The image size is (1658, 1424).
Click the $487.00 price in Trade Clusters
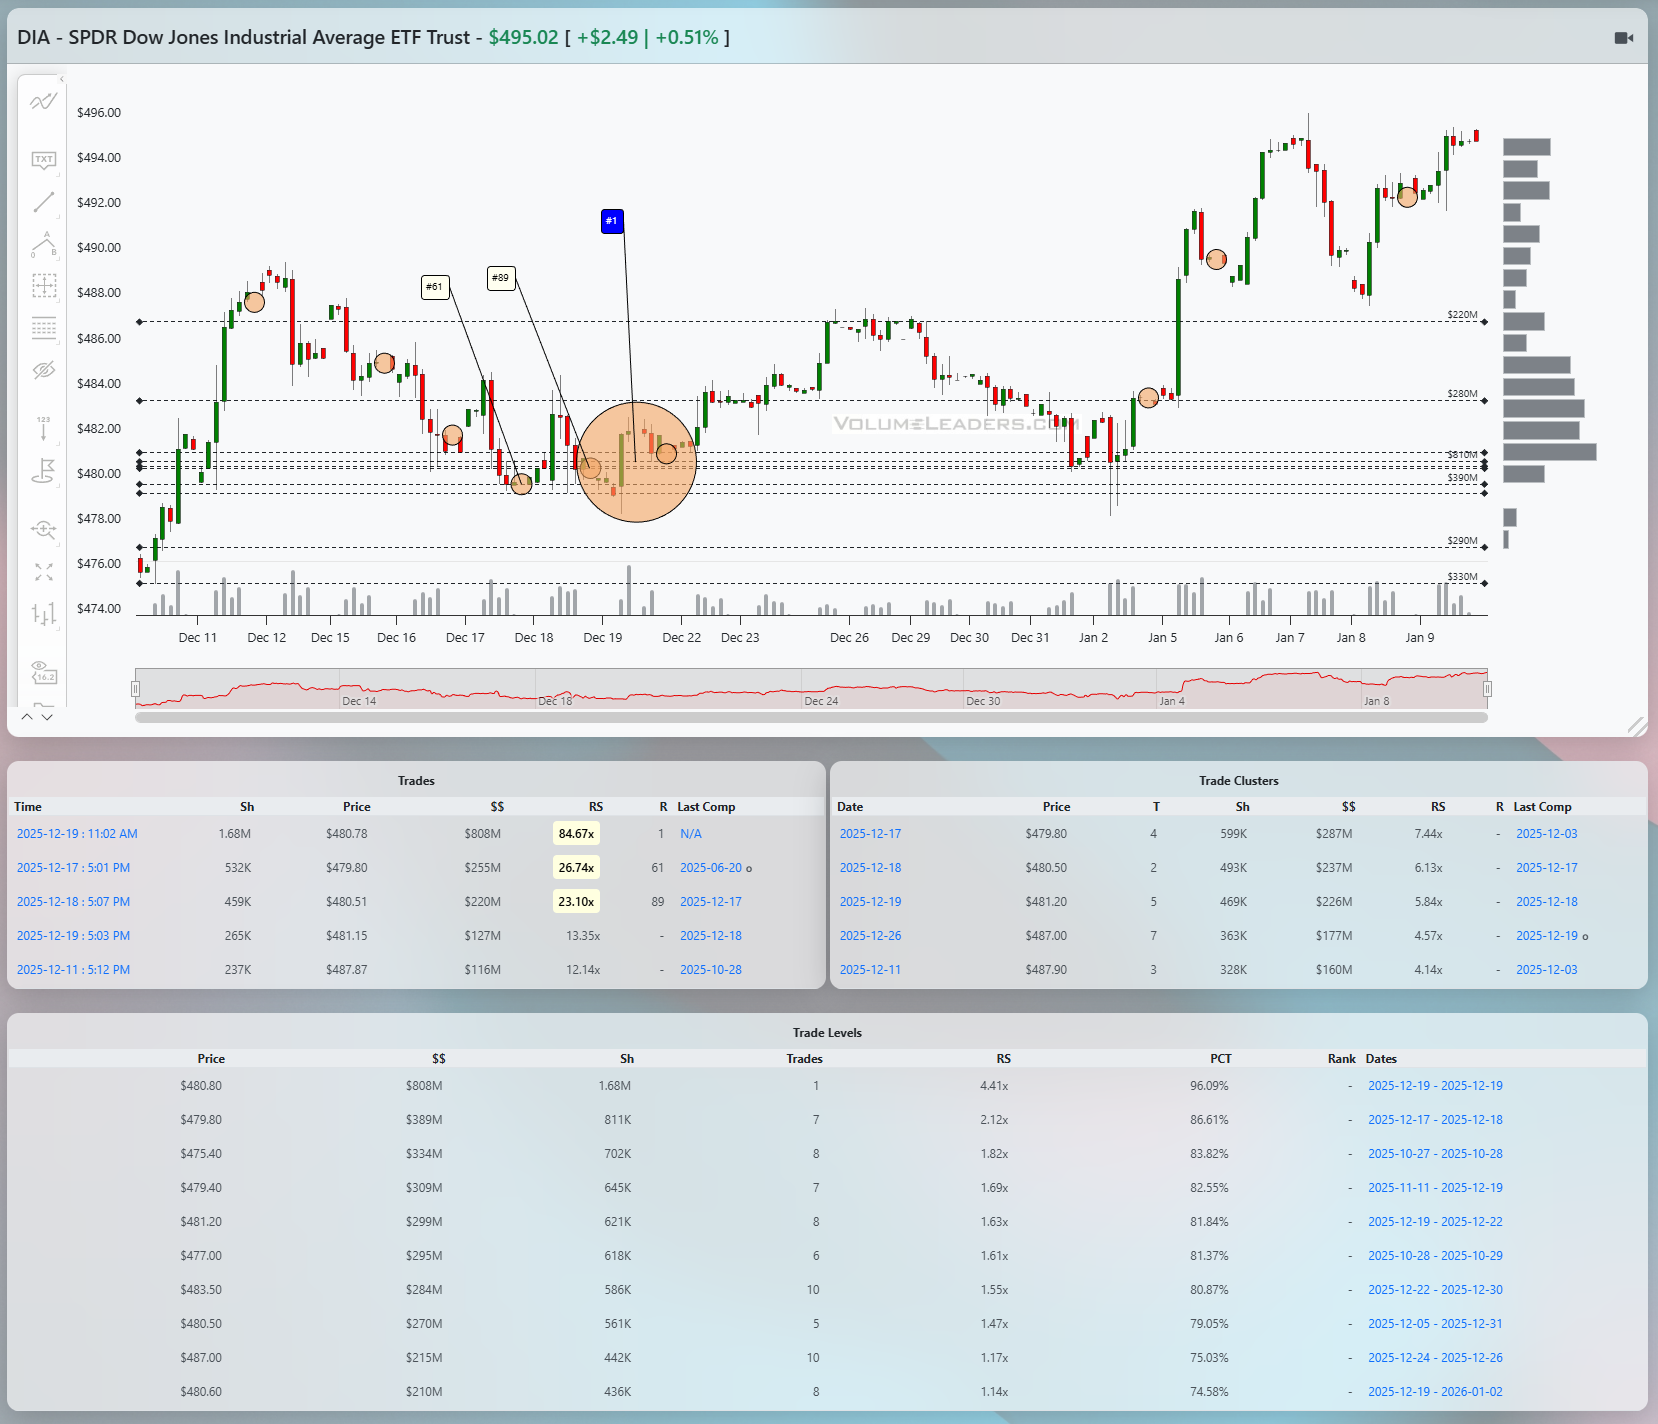[x=1046, y=936]
